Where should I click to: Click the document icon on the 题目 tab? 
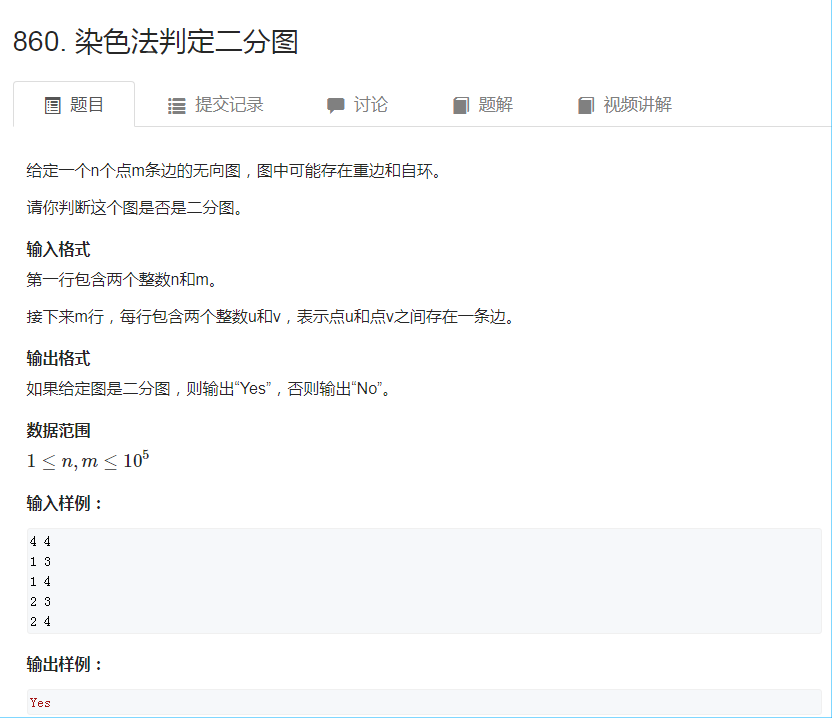(x=51, y=103)
